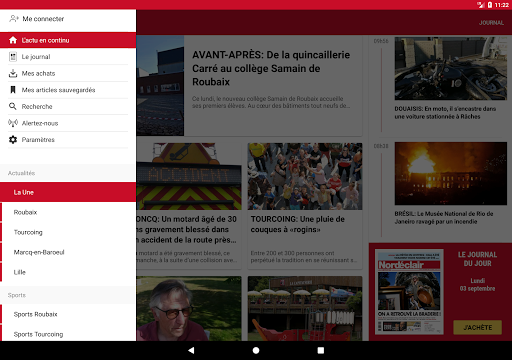The height and width of the screenshot is (360, 512).
Task: Open the Paramètres gear icon
Action: pyautogui.click(x=13, y=140)
